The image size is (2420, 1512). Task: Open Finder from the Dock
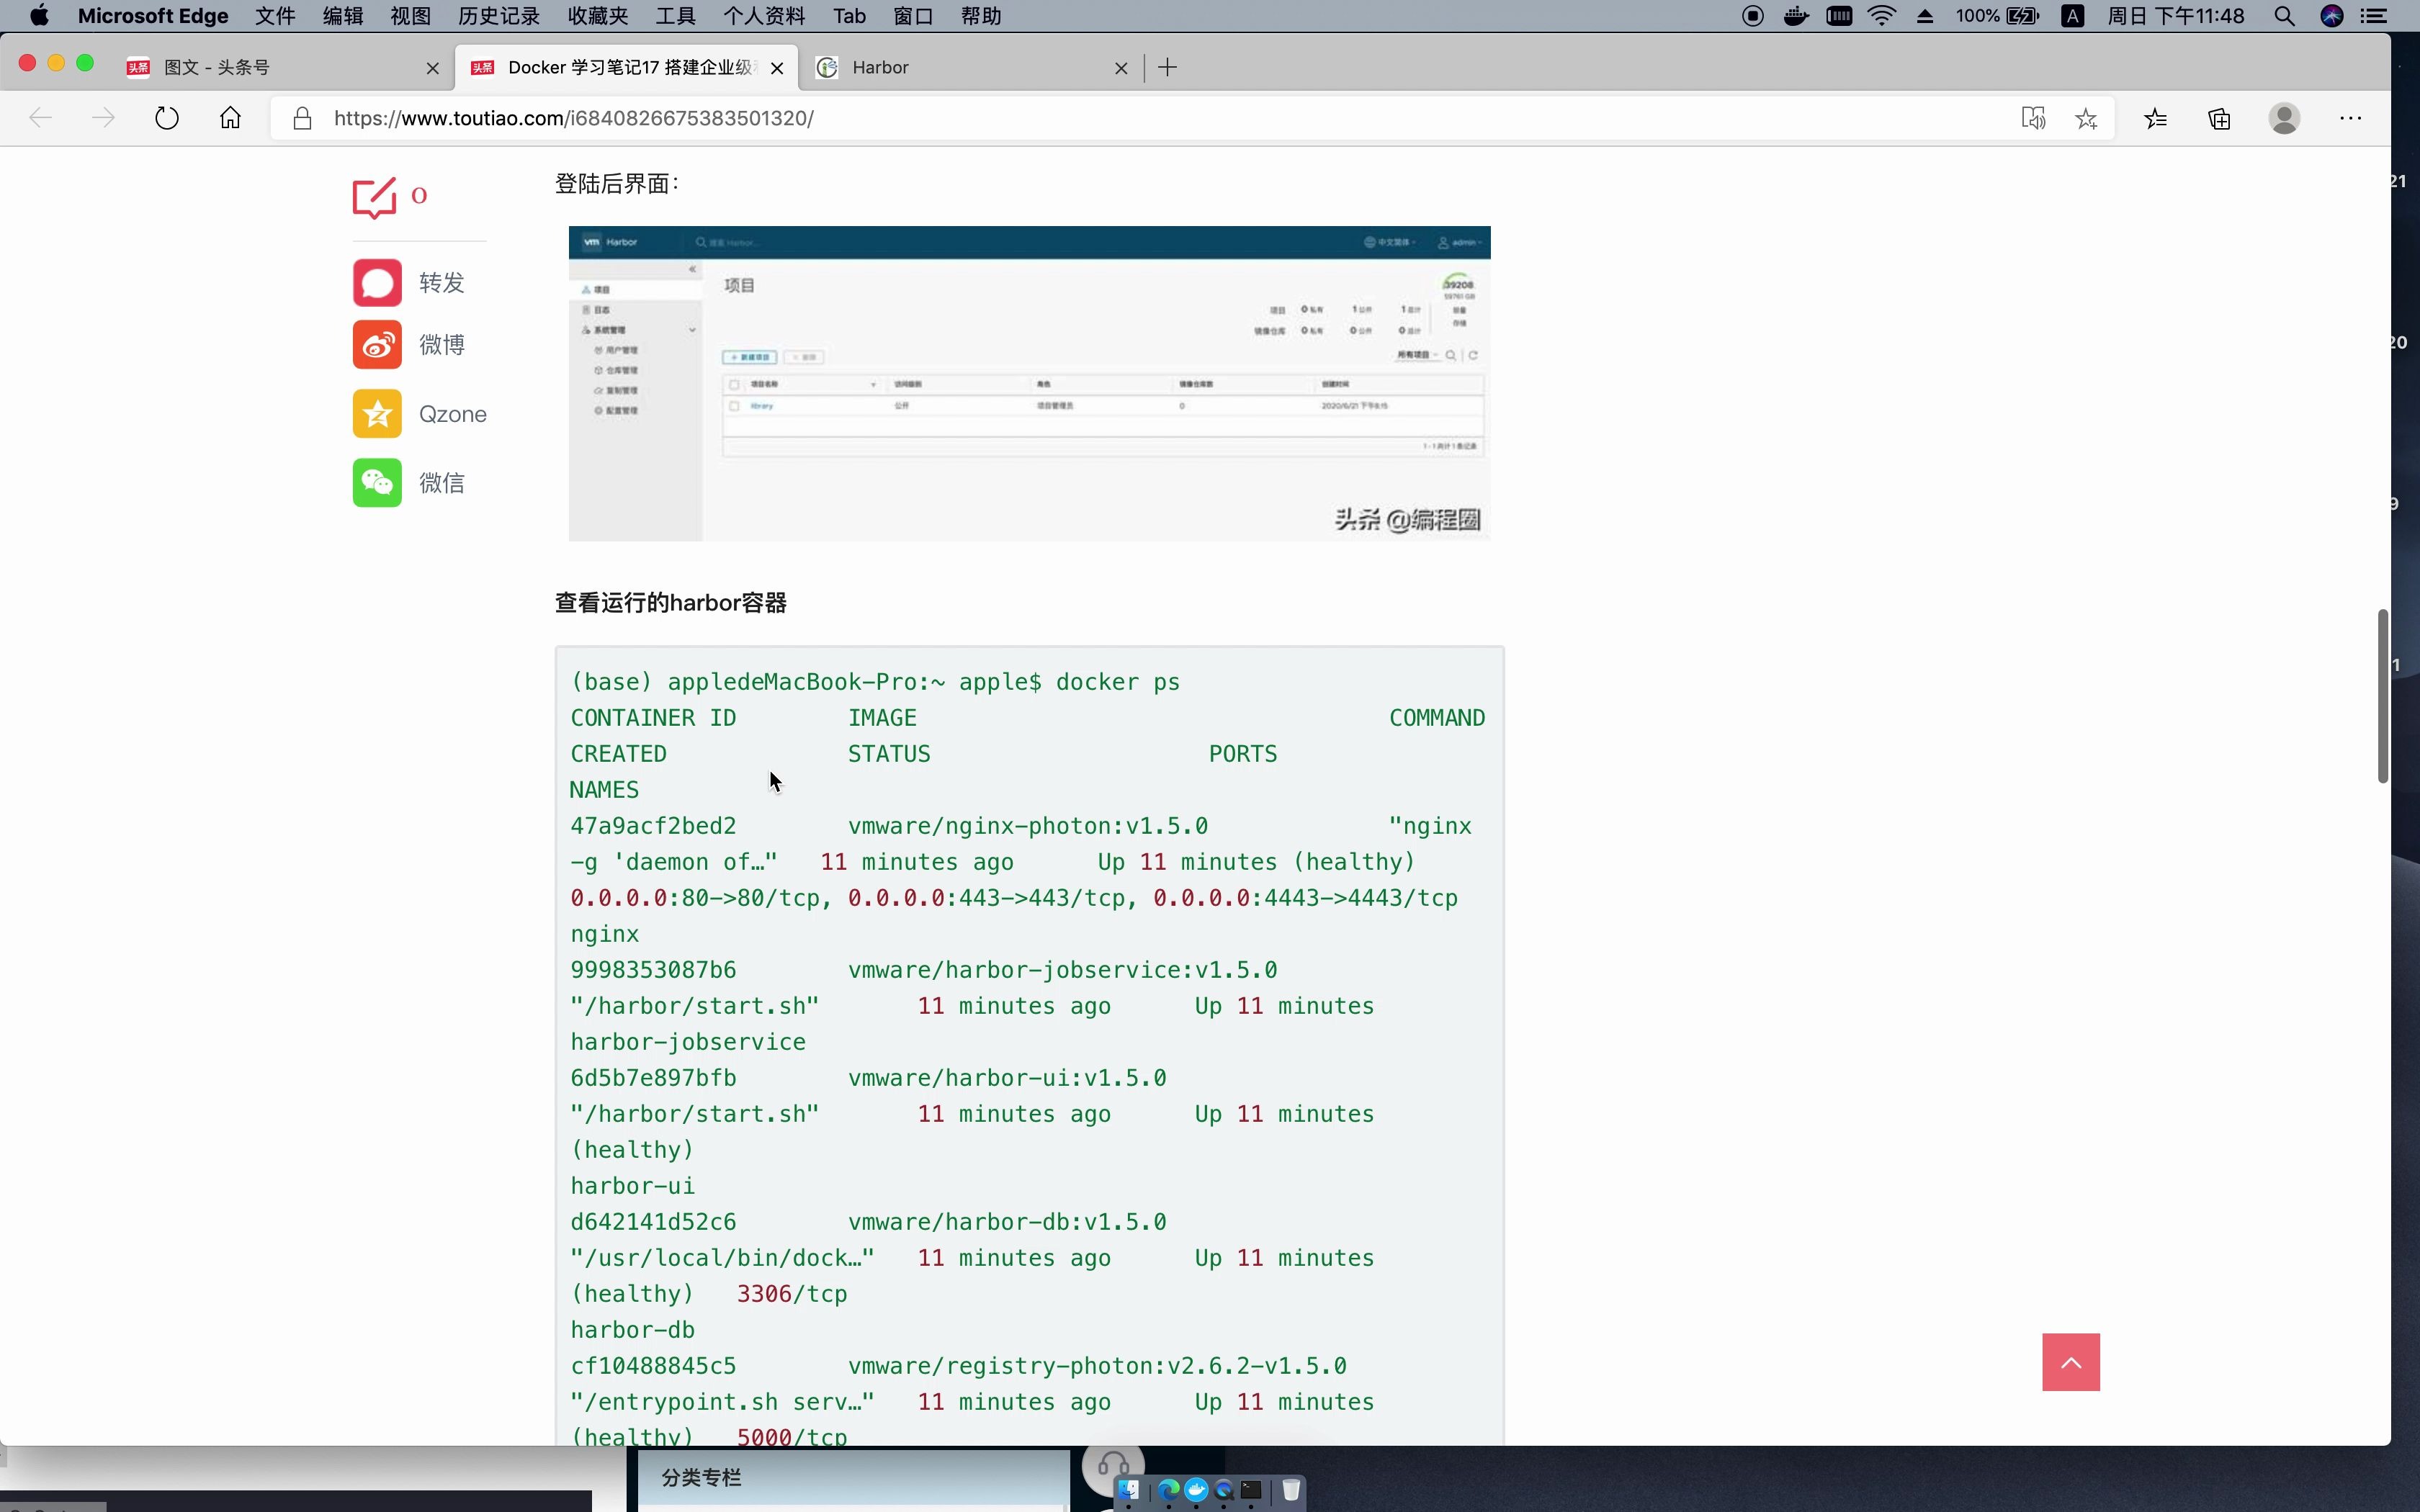pos(1129,1490)
